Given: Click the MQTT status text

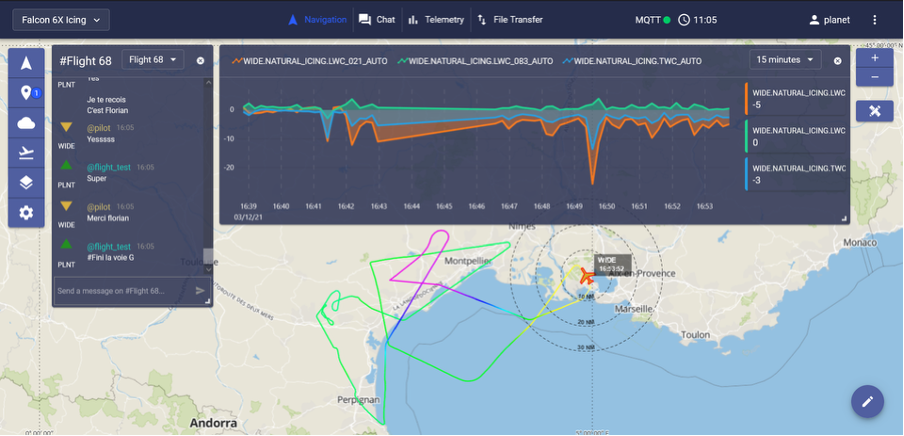Looking at the screenshot, I should pos(648,20).
